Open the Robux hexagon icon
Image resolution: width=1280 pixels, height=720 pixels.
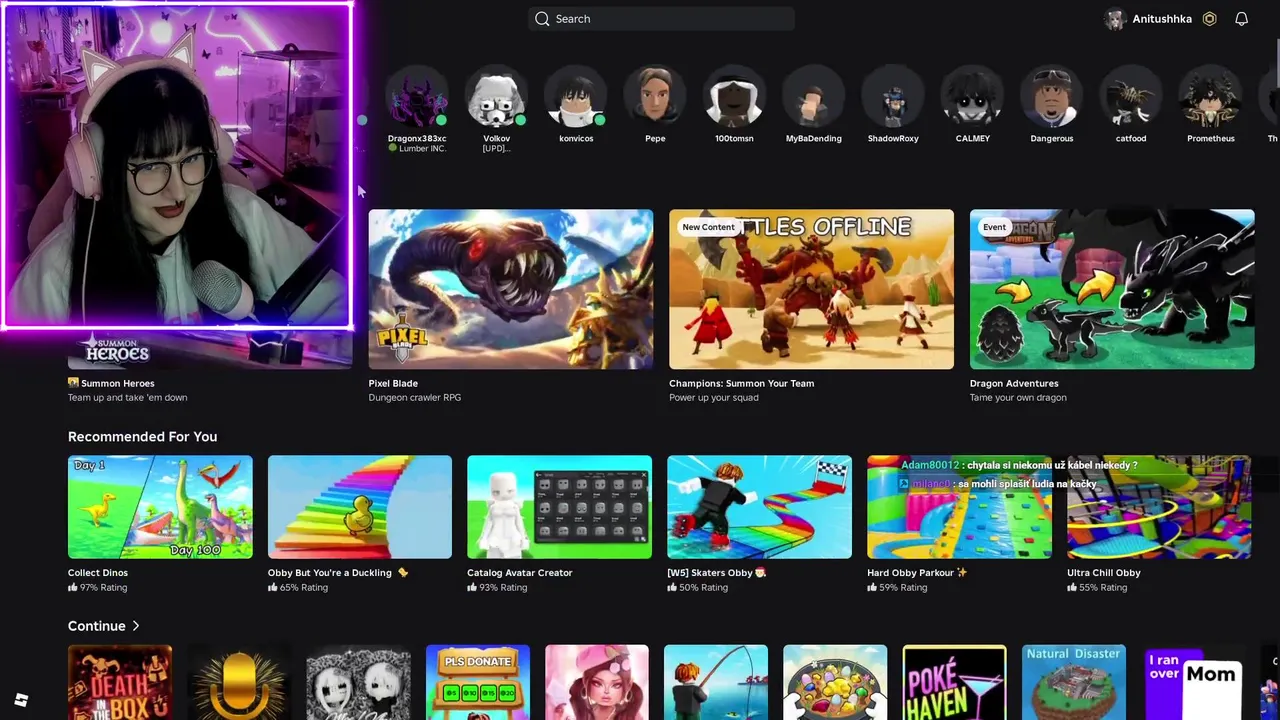pyautogui.click(x=1209, y=19)
